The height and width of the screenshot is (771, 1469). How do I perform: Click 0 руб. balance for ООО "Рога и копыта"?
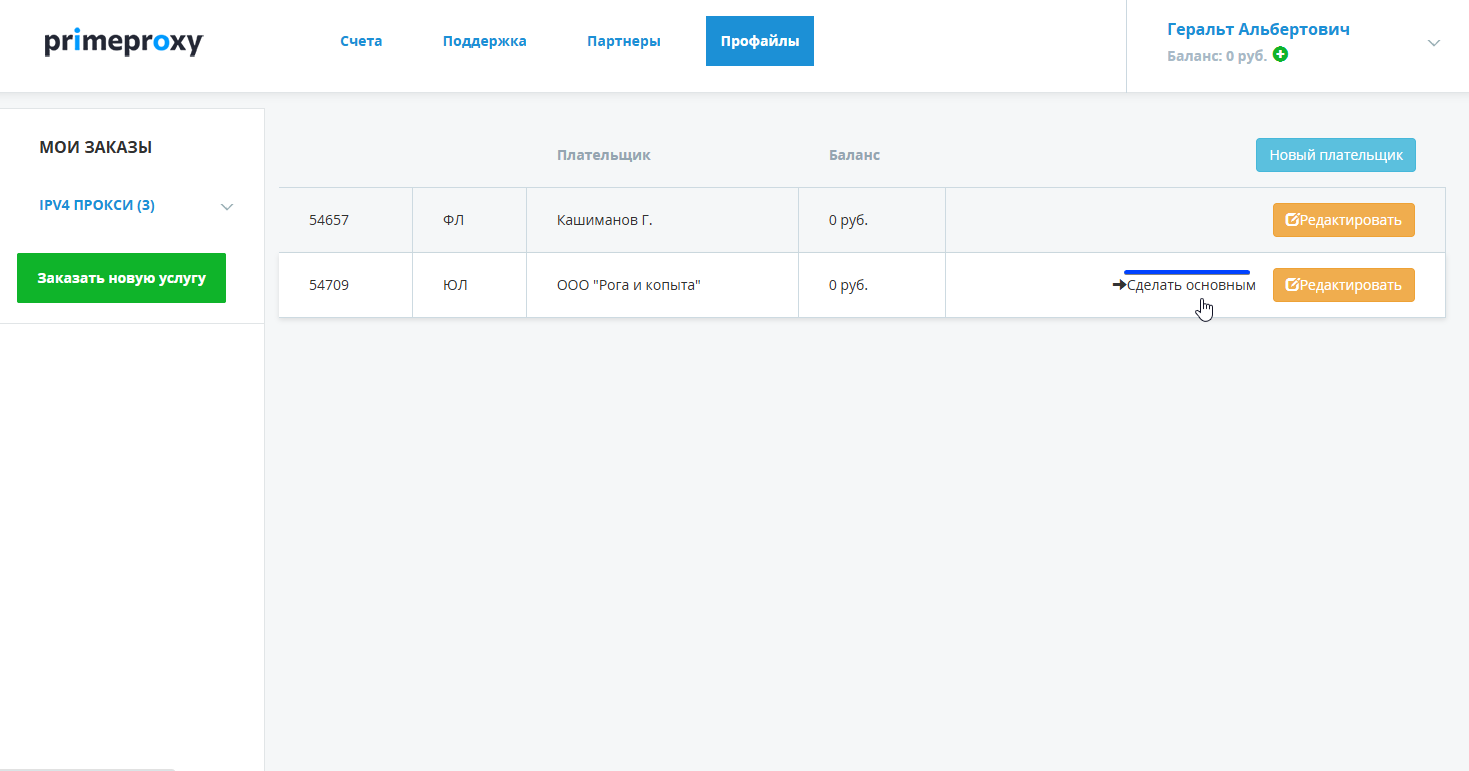[x=848, y=285]
